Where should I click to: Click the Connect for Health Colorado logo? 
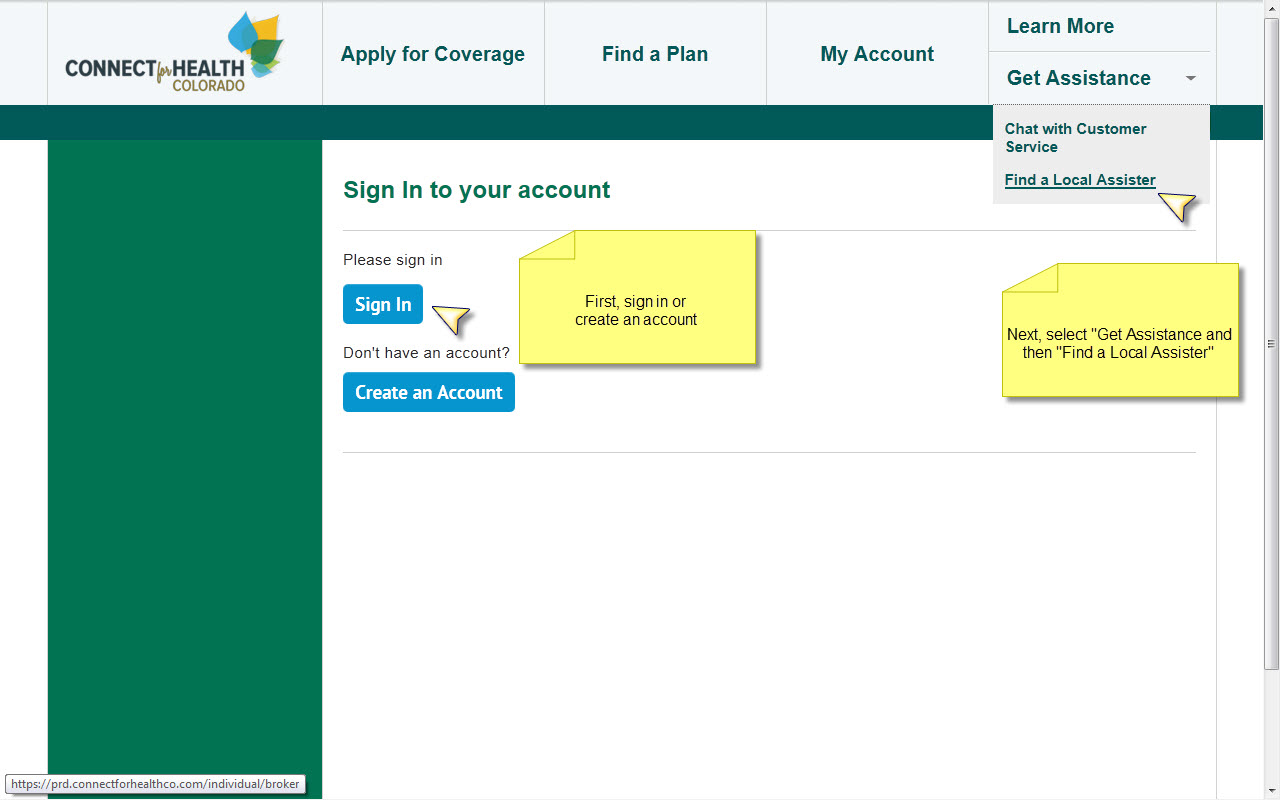point(175,52)
